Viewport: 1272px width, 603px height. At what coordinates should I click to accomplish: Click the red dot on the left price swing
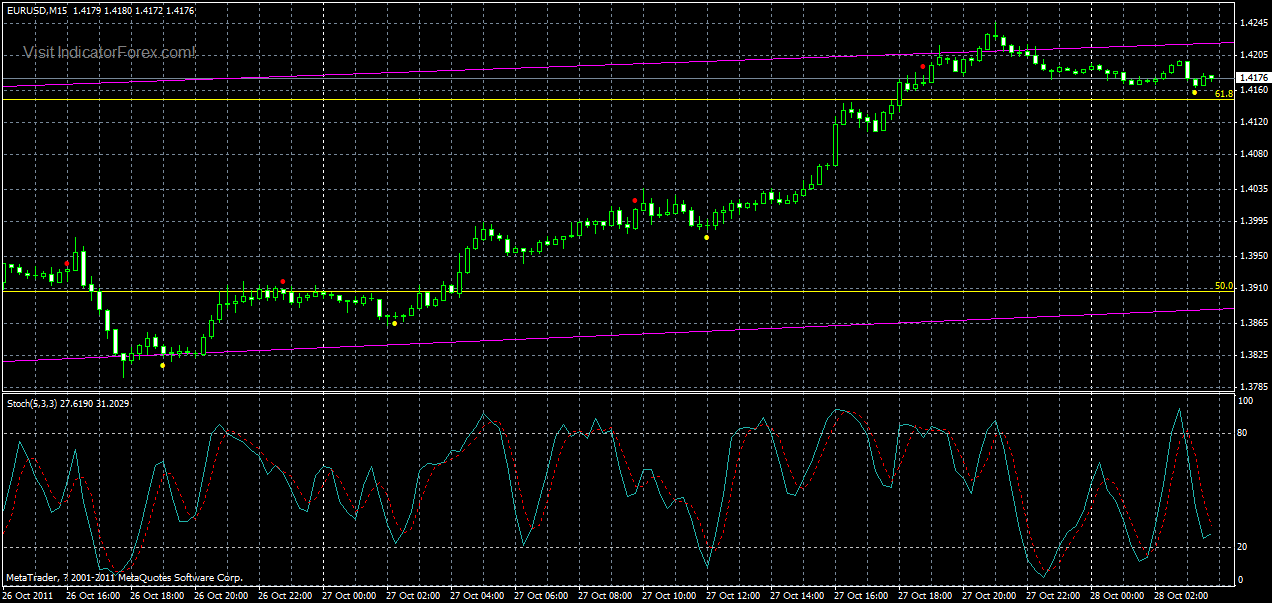(x=66, y=263)
